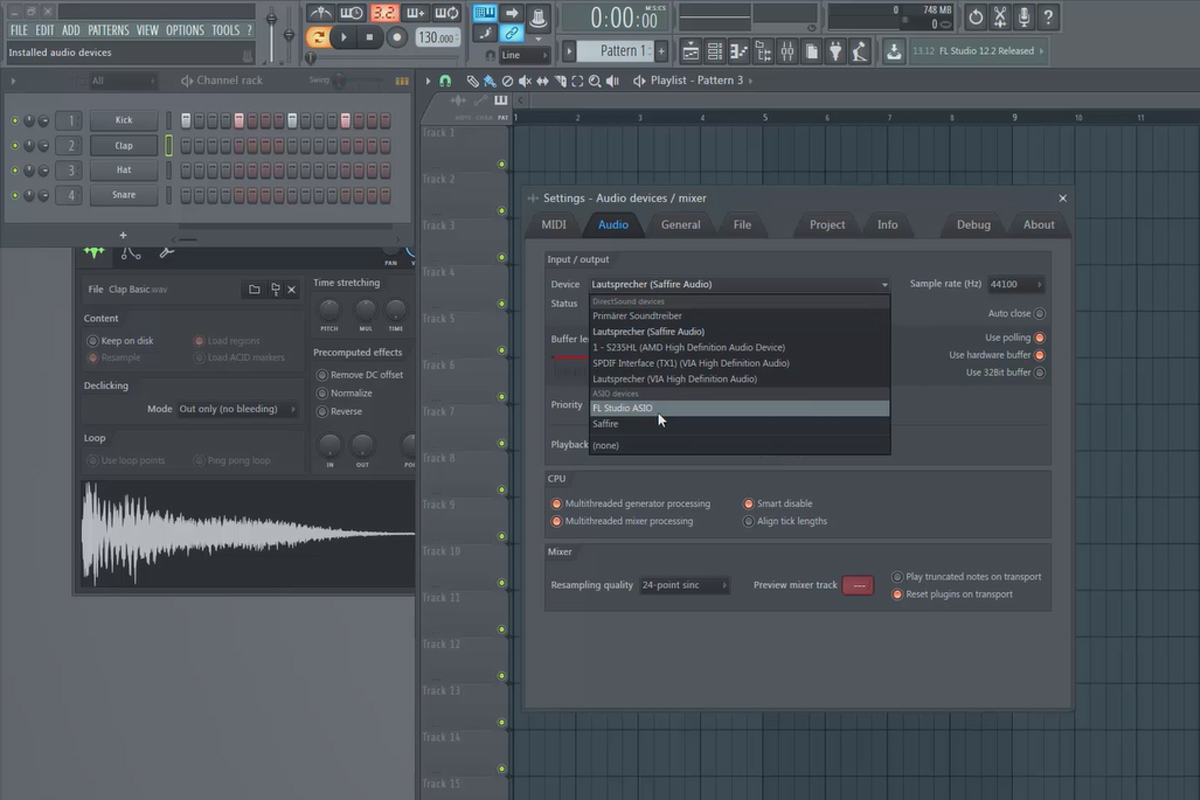Toggle Use polling option
This screenshot has height=800, width=1200.
click(x=1039, y=338)
